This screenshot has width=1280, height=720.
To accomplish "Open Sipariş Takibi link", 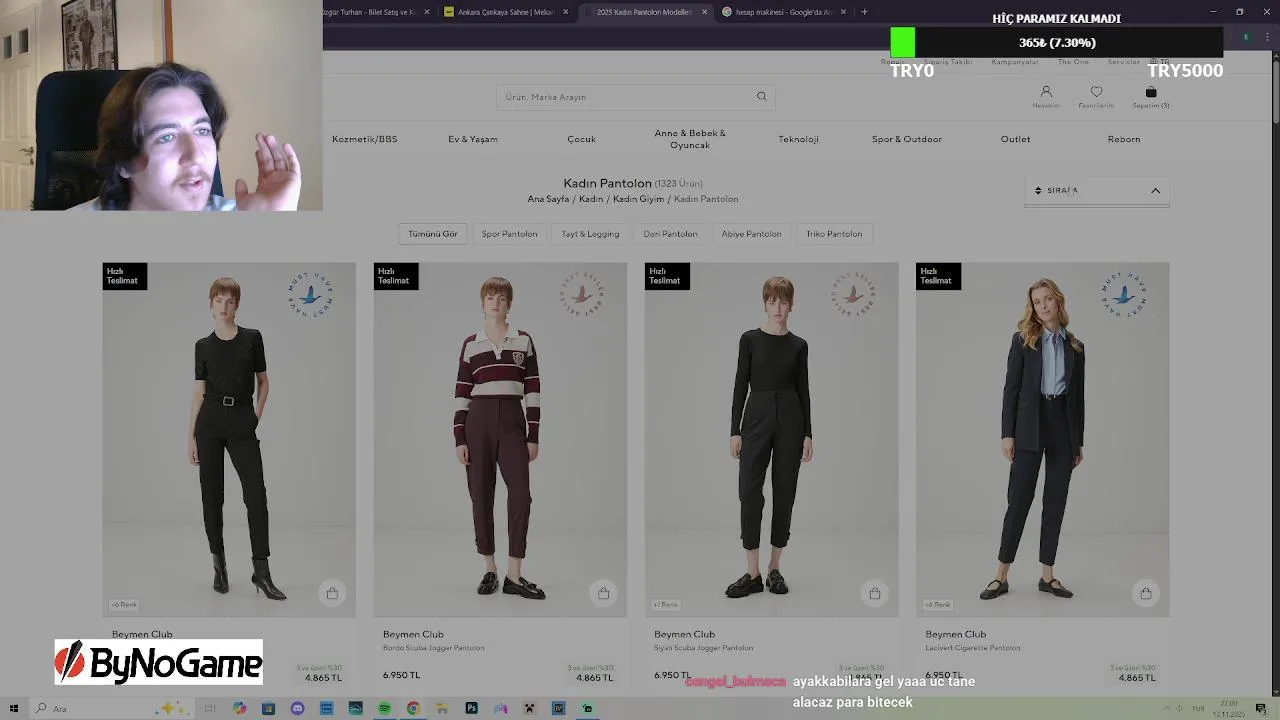I will 947,62.
